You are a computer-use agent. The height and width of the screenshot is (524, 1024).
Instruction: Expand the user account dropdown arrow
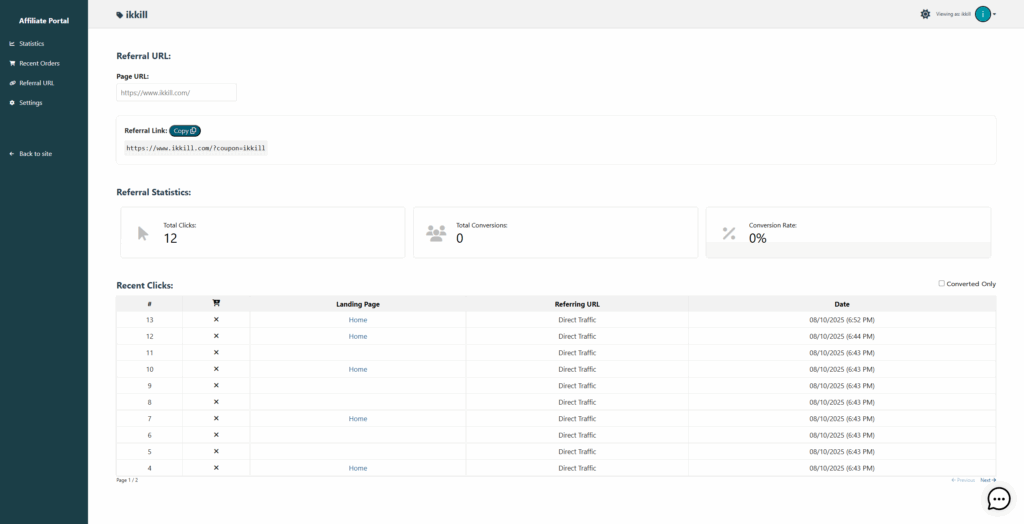tap(995, 15)
